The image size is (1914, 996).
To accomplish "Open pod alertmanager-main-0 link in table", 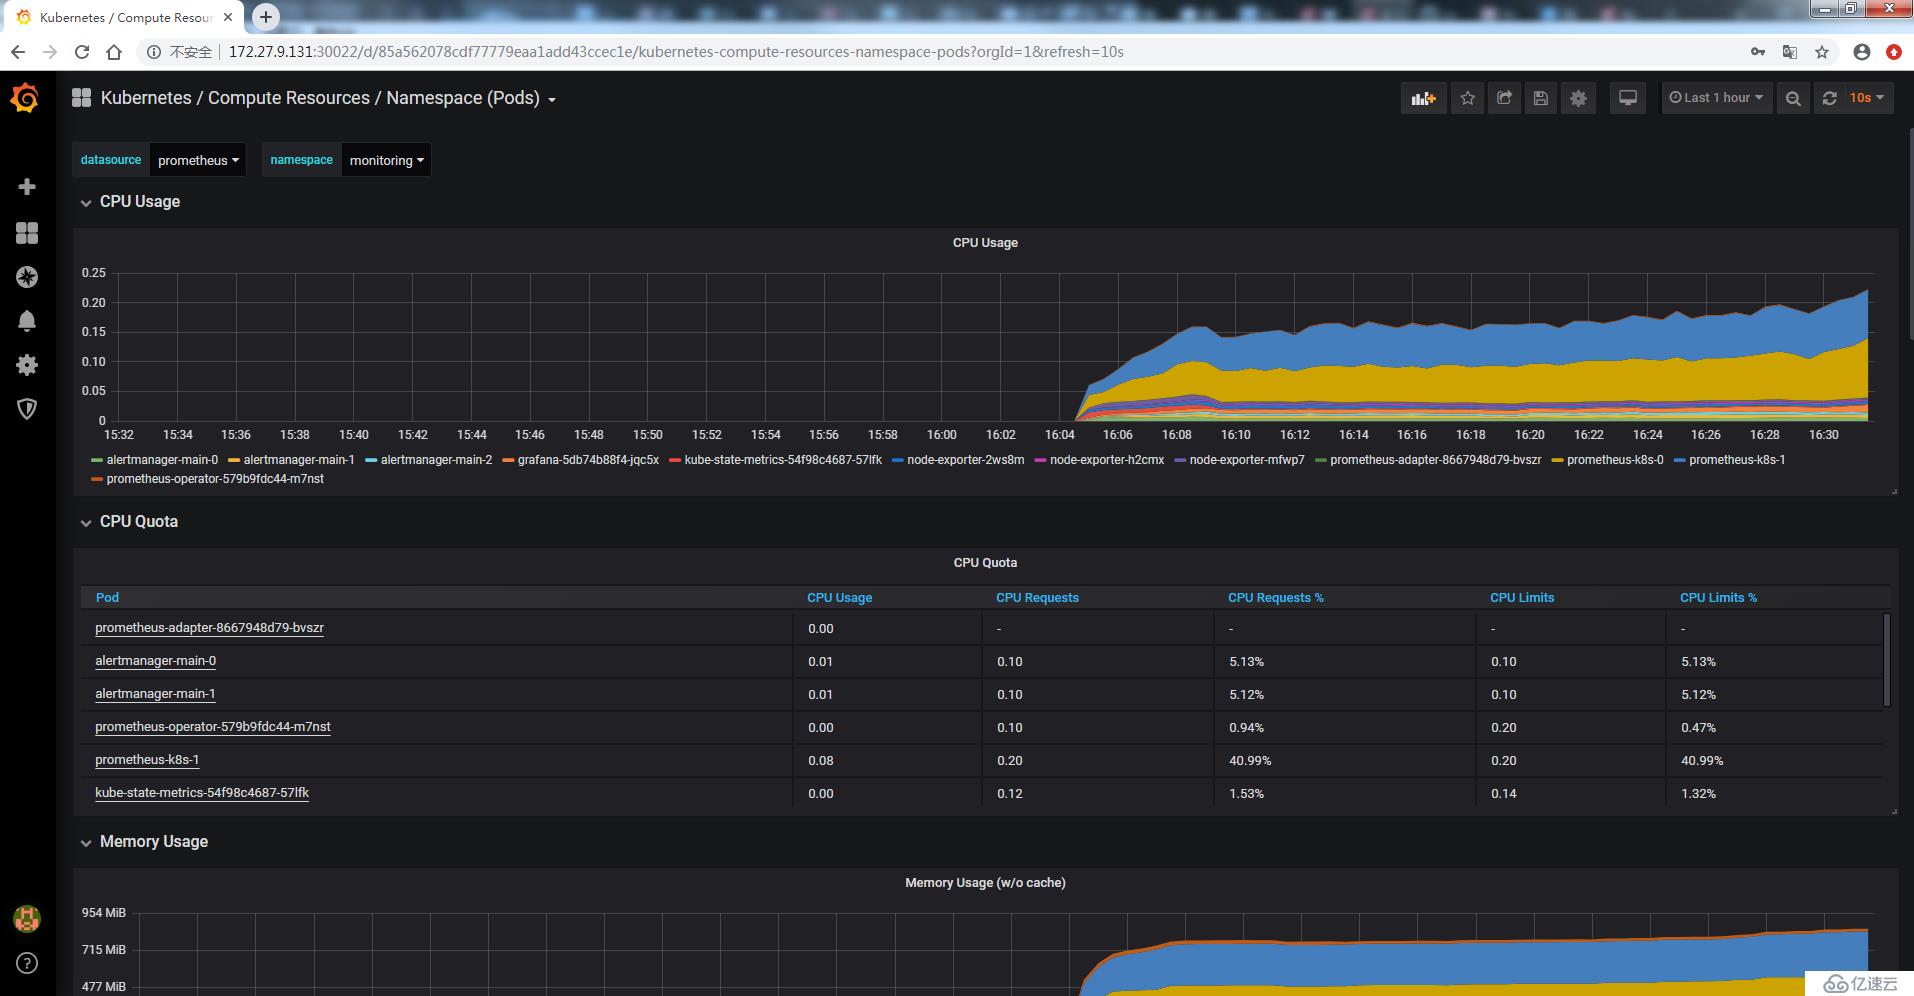I will coord(155,661).
